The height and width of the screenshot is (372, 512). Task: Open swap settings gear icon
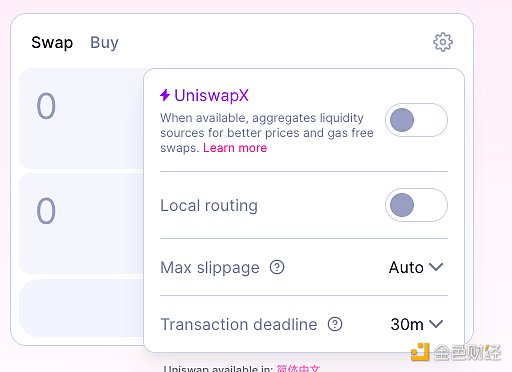tap(443, 42)
